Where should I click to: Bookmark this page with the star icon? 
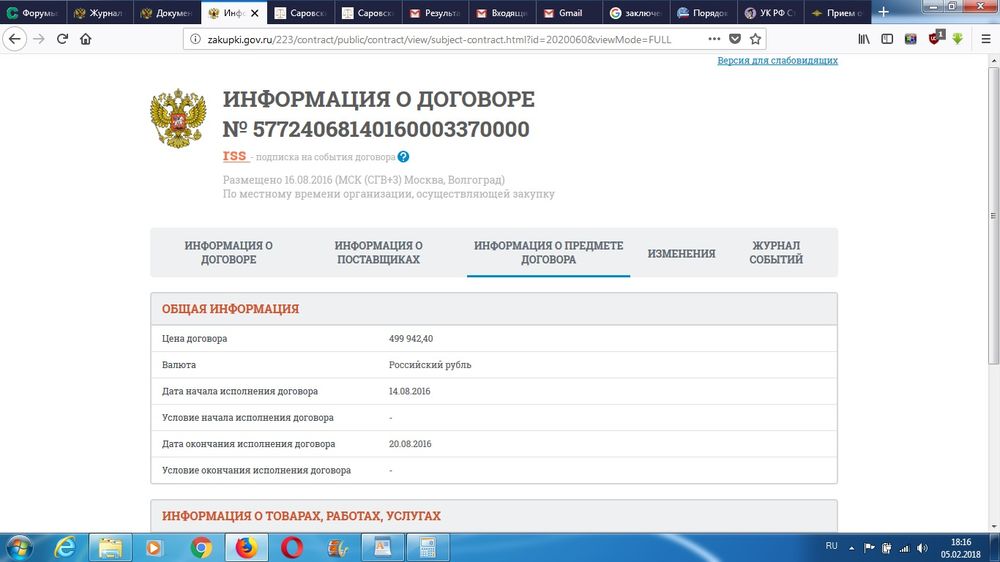(756, 39)
